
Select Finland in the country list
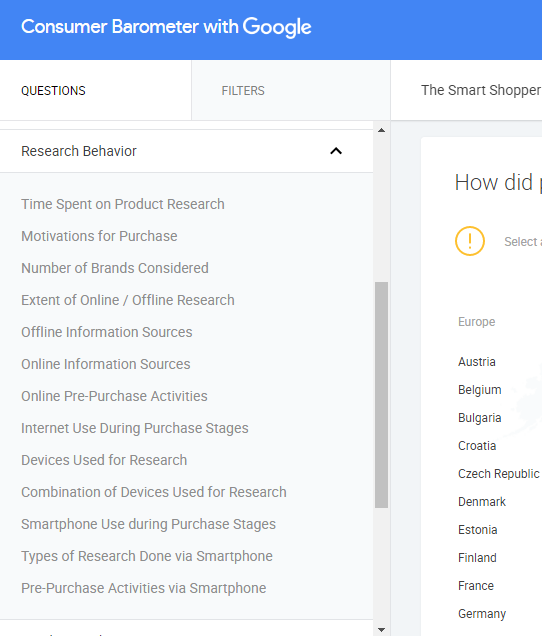pyautogui.click(x=477, y=558)
